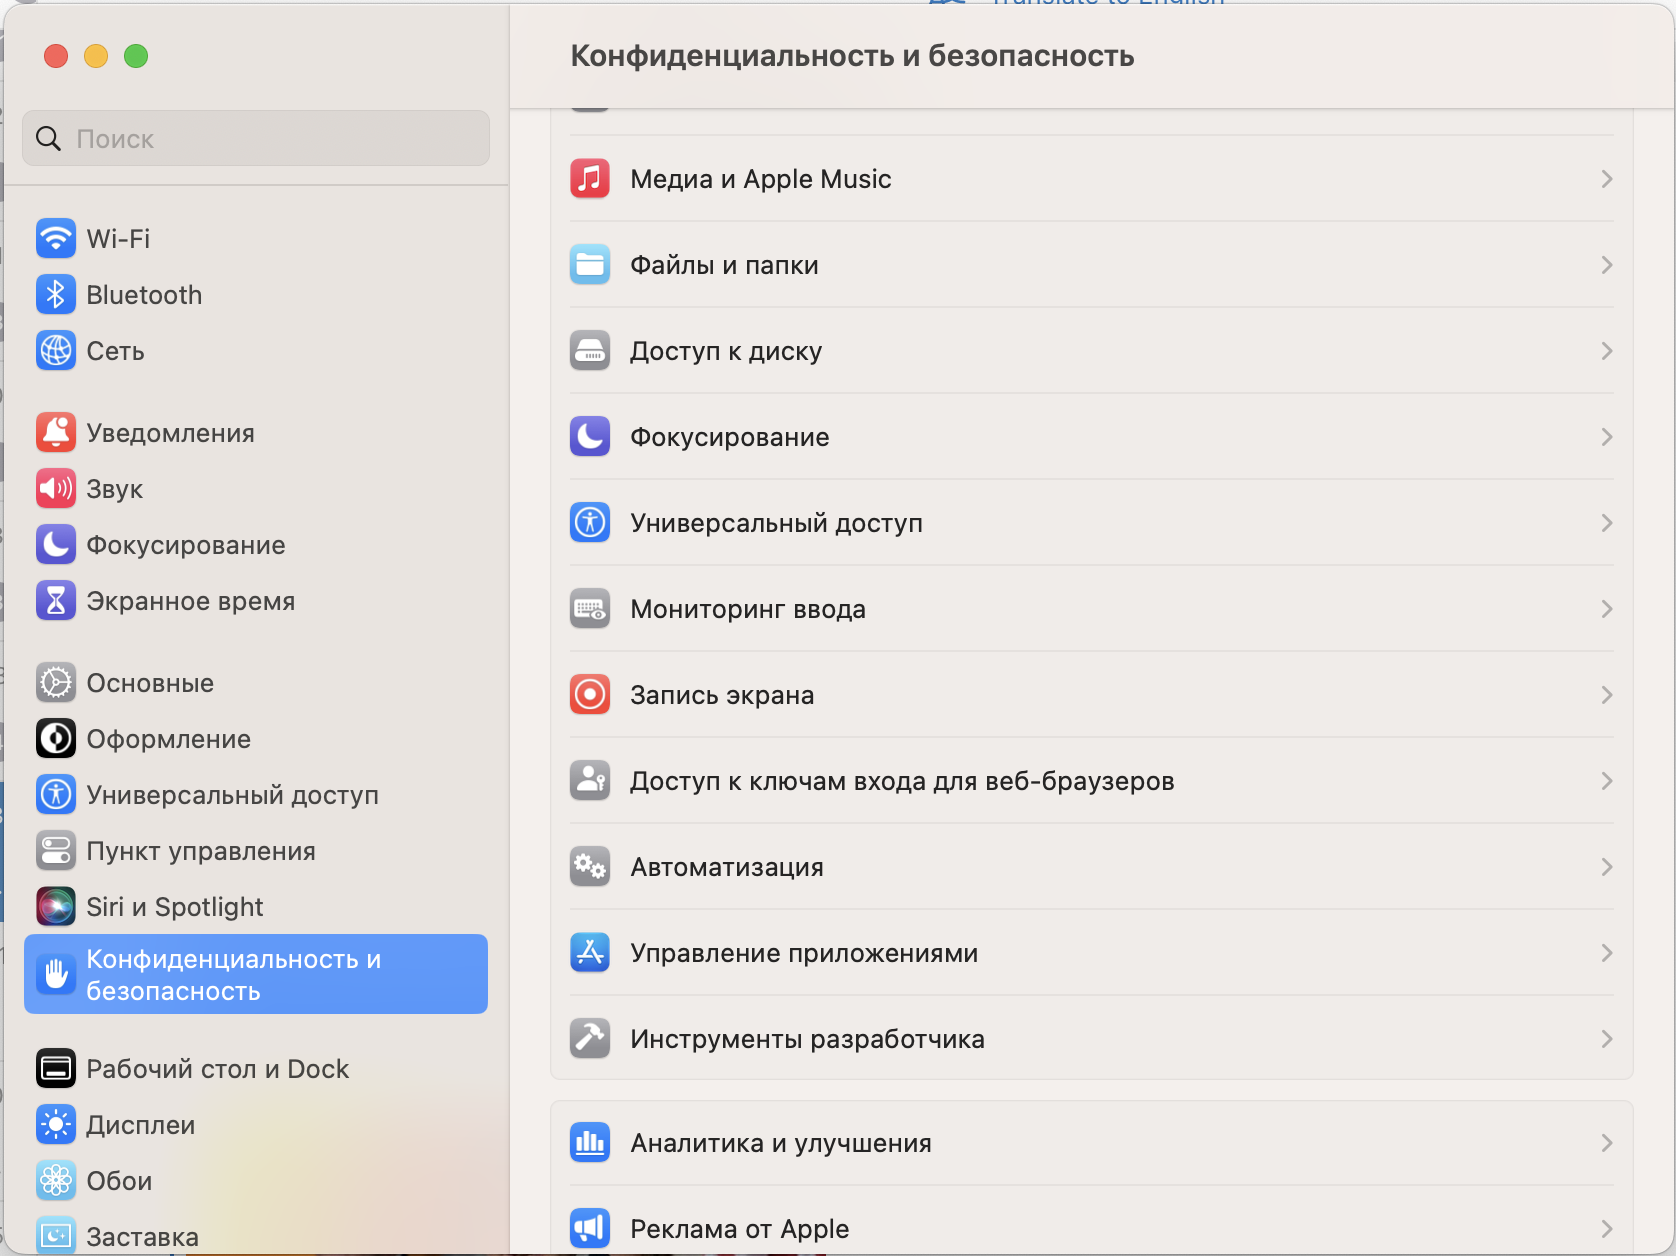Click the Мониторинг ввода keyboard icon
This screenshot has height=1256, width=1676.
590,608
